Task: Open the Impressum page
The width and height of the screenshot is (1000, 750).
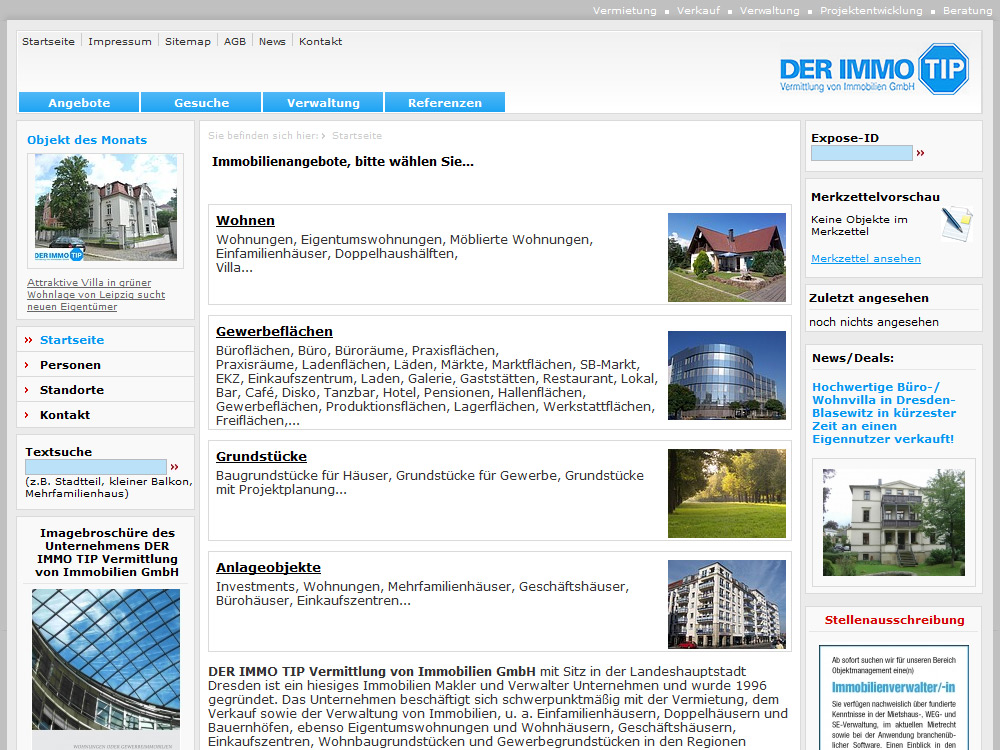Action: coord(120,41)
